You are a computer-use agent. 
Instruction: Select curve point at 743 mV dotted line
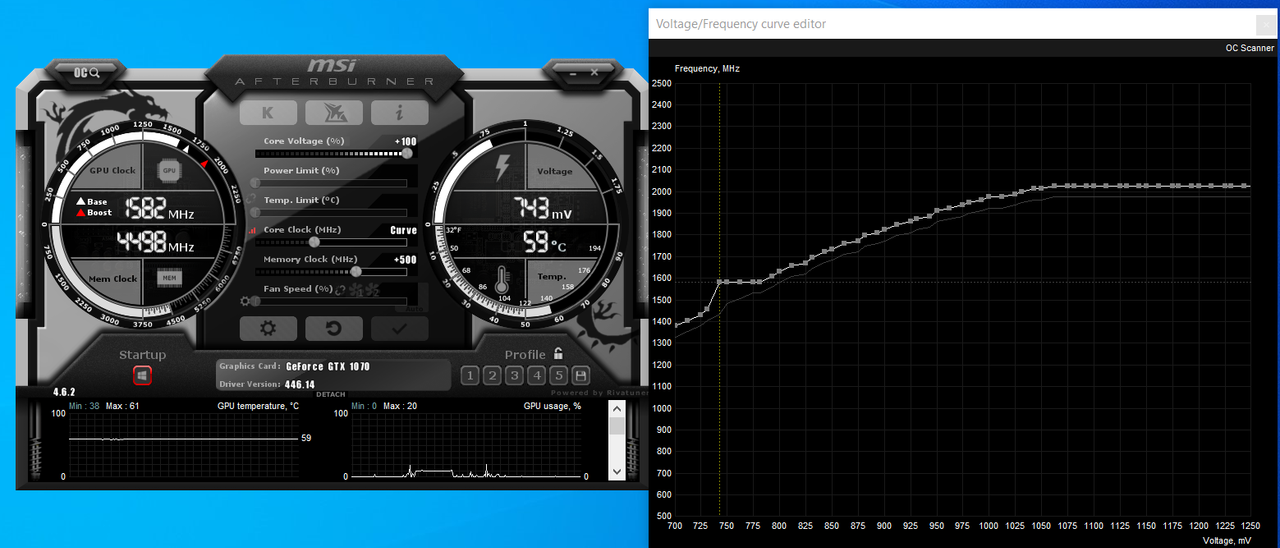pyautogui.click(x=719, y=282)
